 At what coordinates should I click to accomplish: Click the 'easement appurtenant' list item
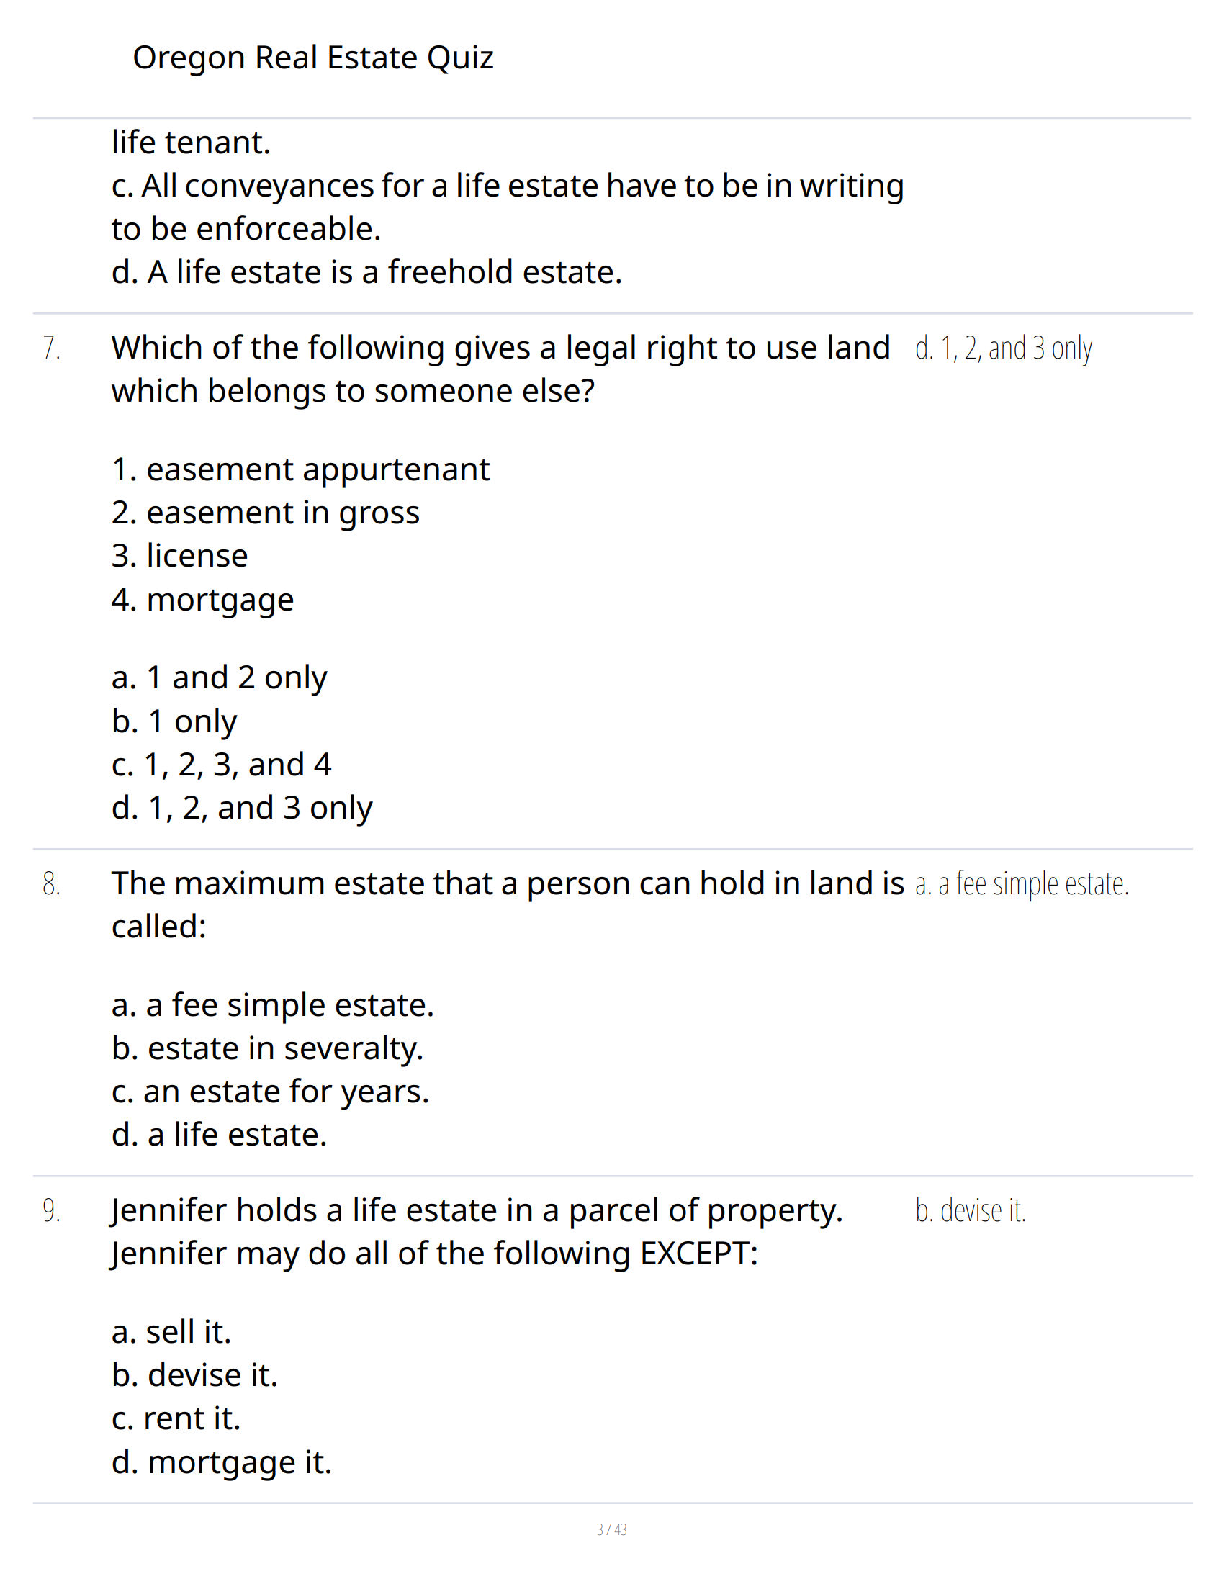301,470
